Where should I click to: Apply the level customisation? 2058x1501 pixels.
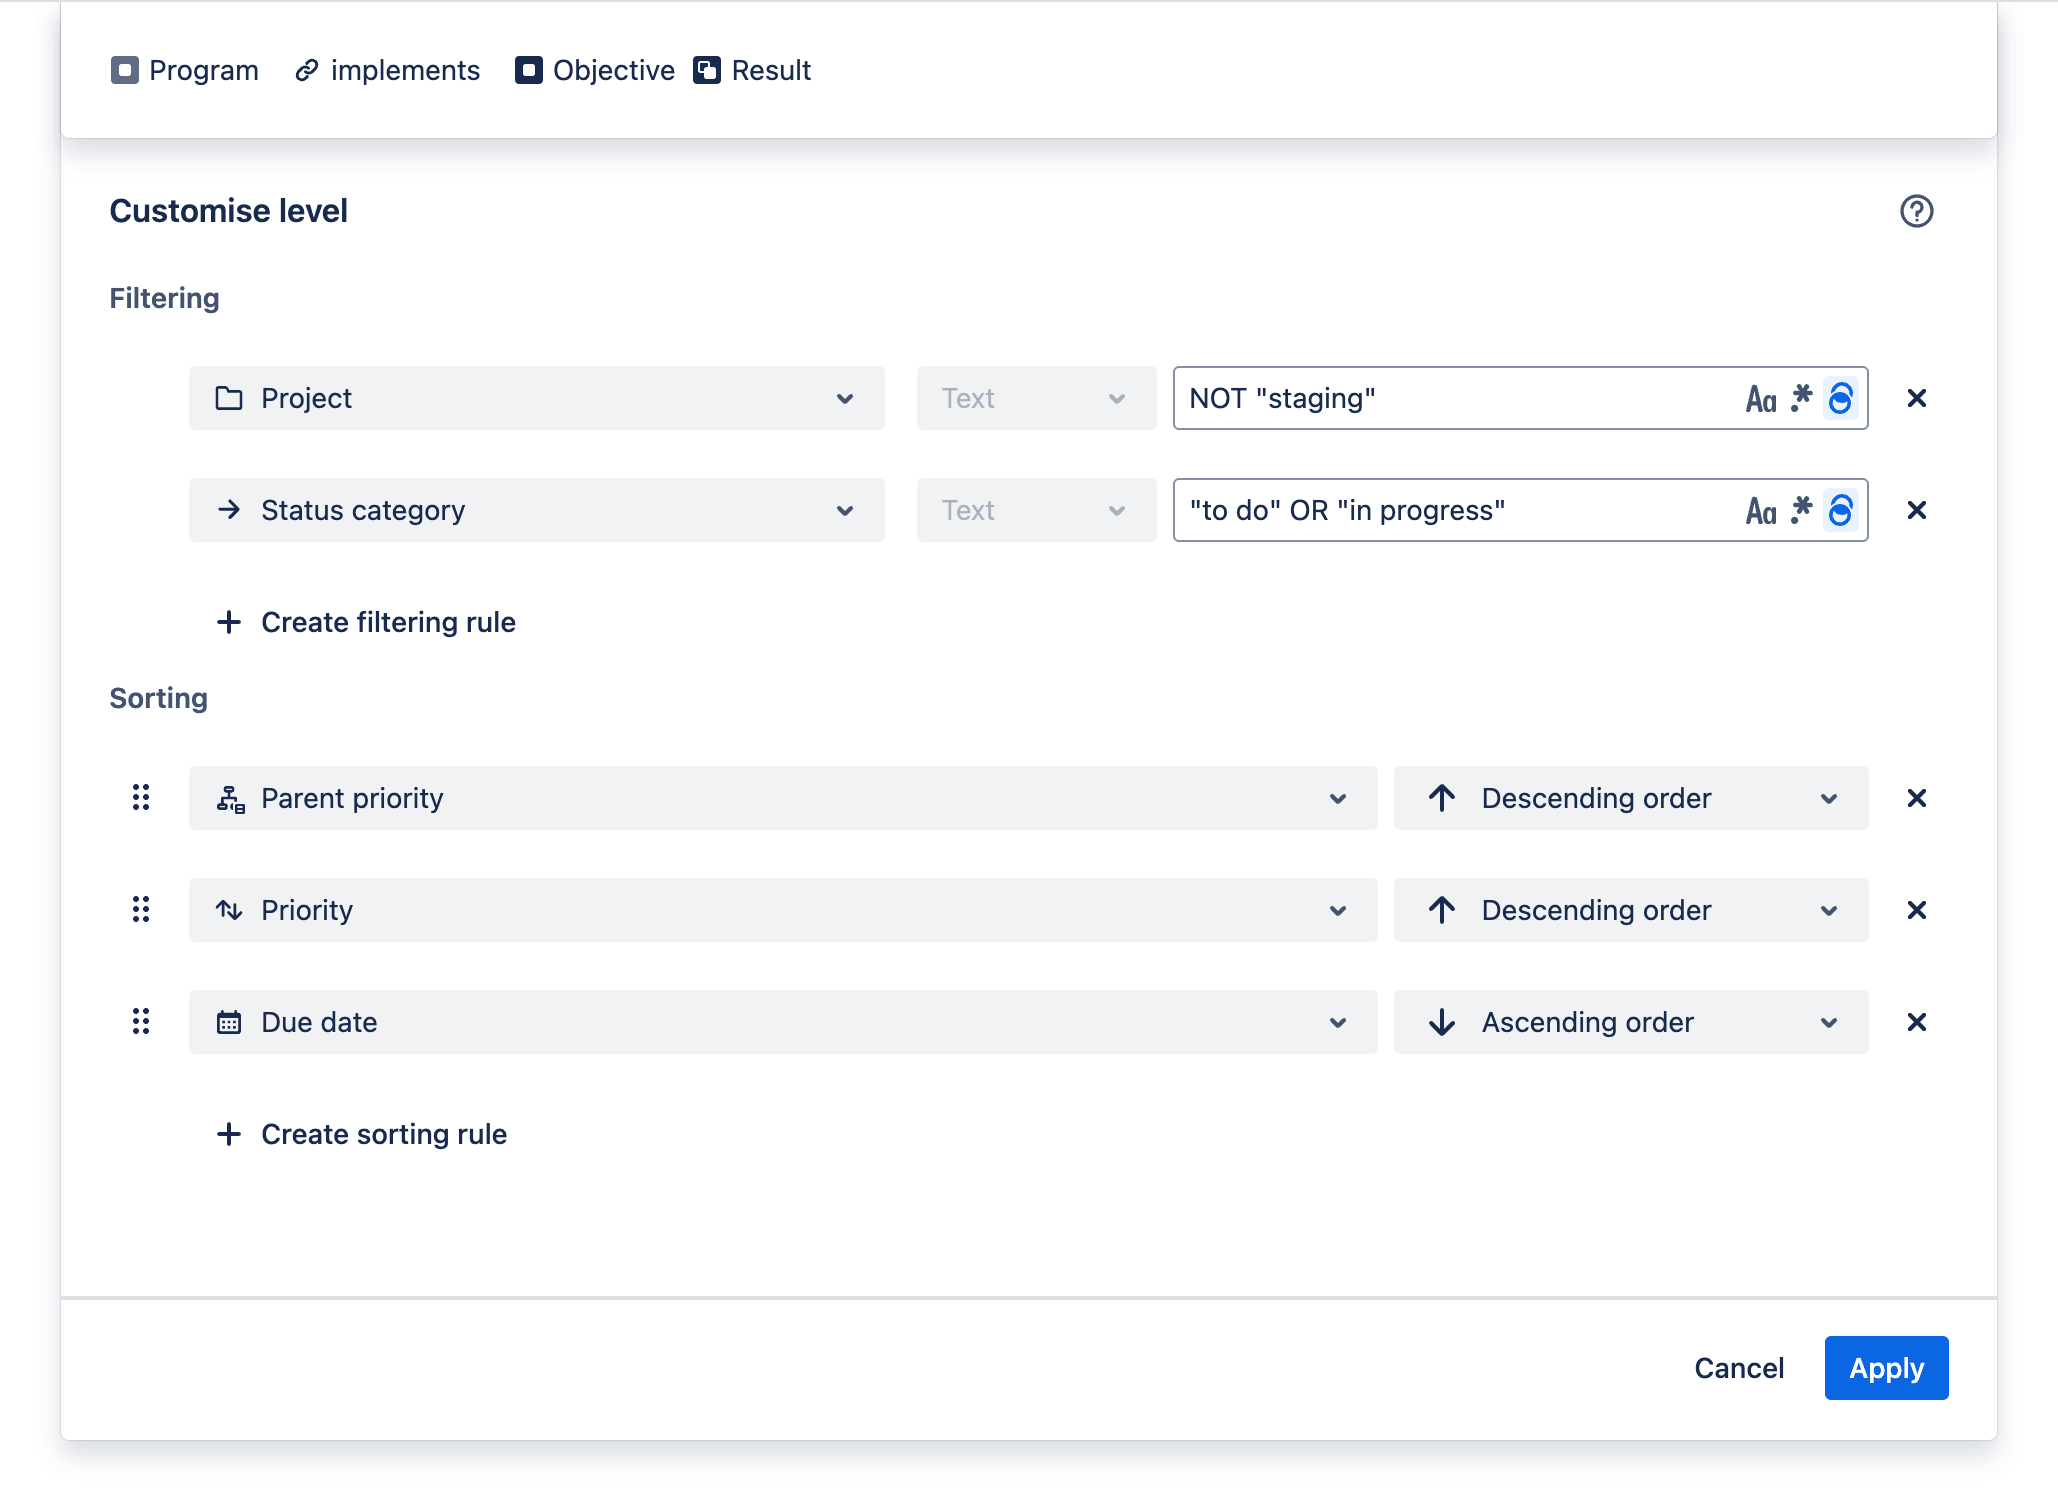(1885, 1368)
